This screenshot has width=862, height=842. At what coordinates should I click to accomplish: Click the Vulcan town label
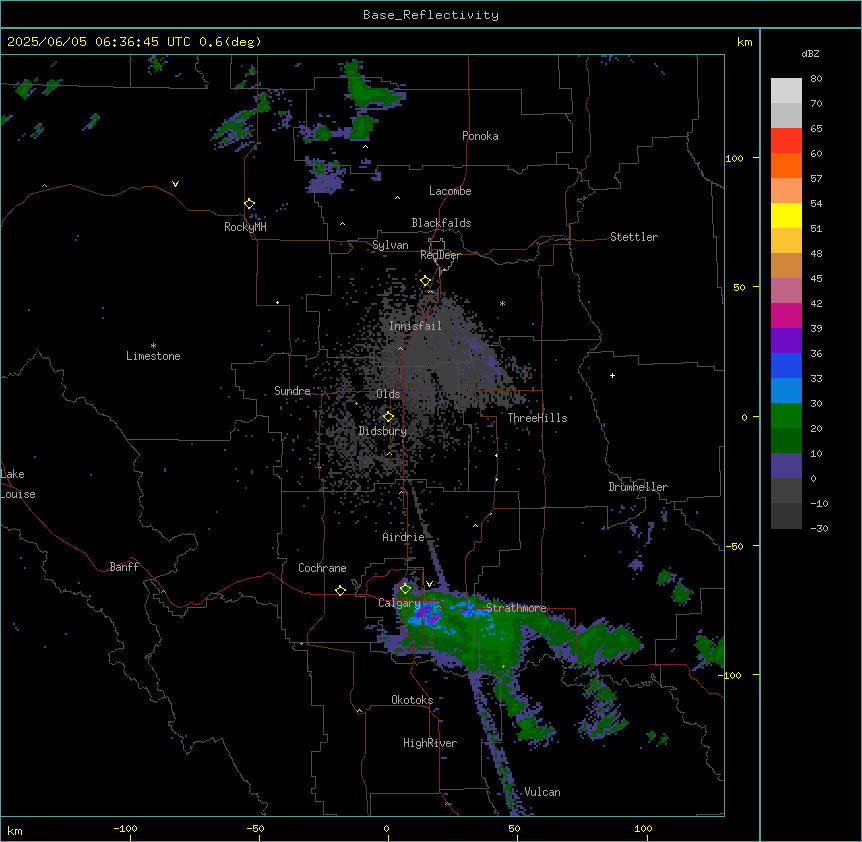[542, 792]
